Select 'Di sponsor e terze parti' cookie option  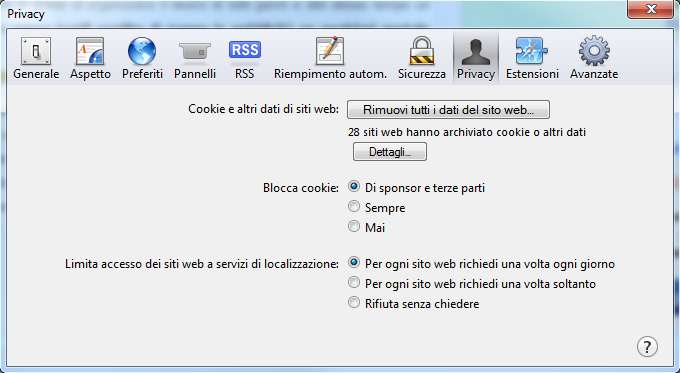[354, 186]
